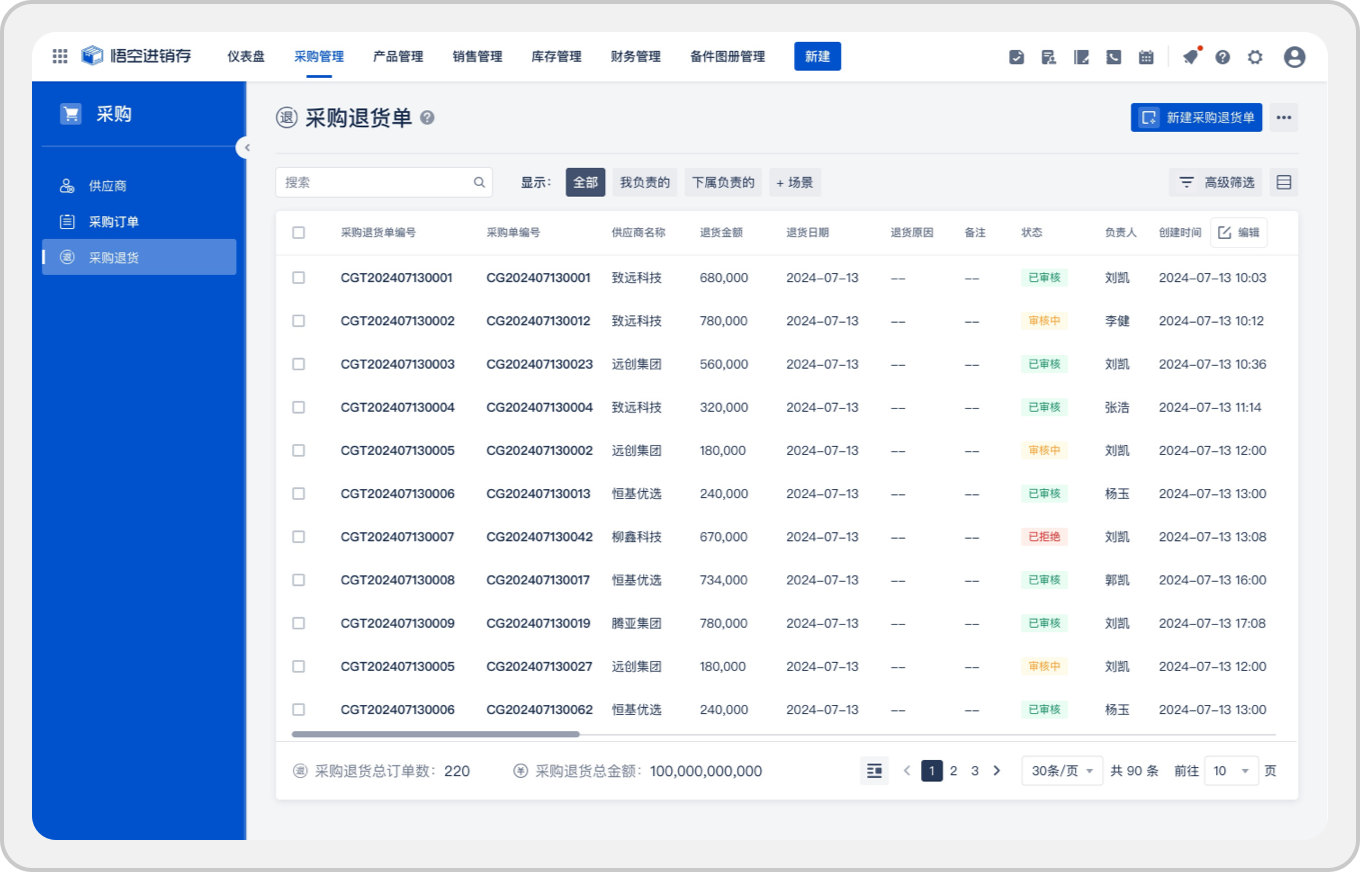Check the row CGT202407130008 checkbox
This screenshot has height=872, width=1360.
(298, 579)
